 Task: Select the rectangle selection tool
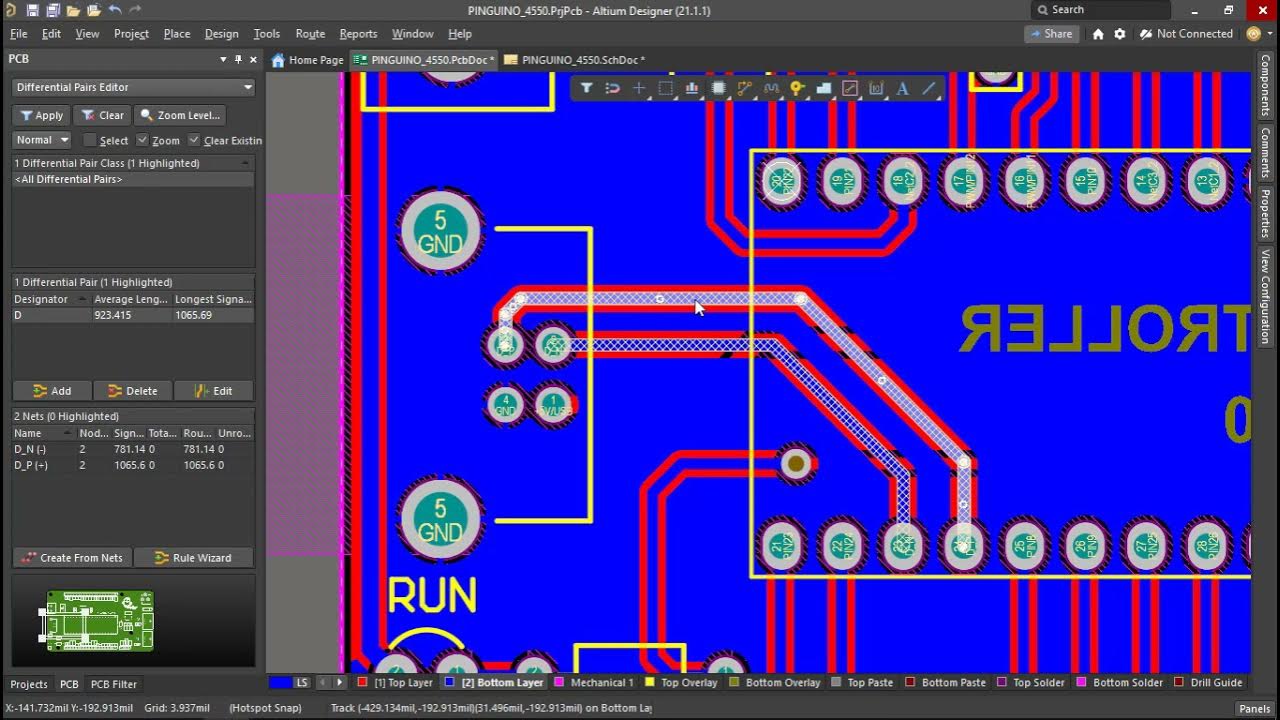coord(665,88)
